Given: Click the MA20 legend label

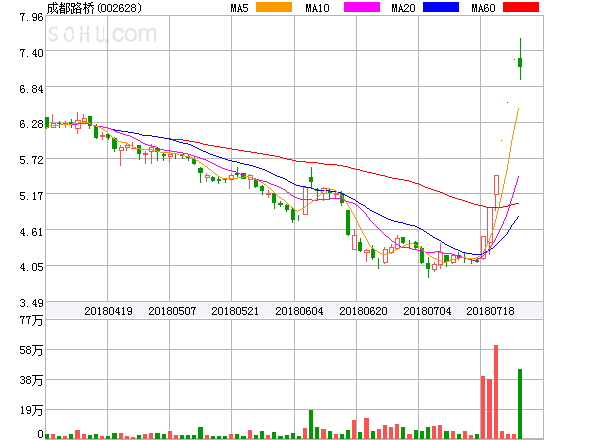Looking at the screenshot, I should [403, 8].
